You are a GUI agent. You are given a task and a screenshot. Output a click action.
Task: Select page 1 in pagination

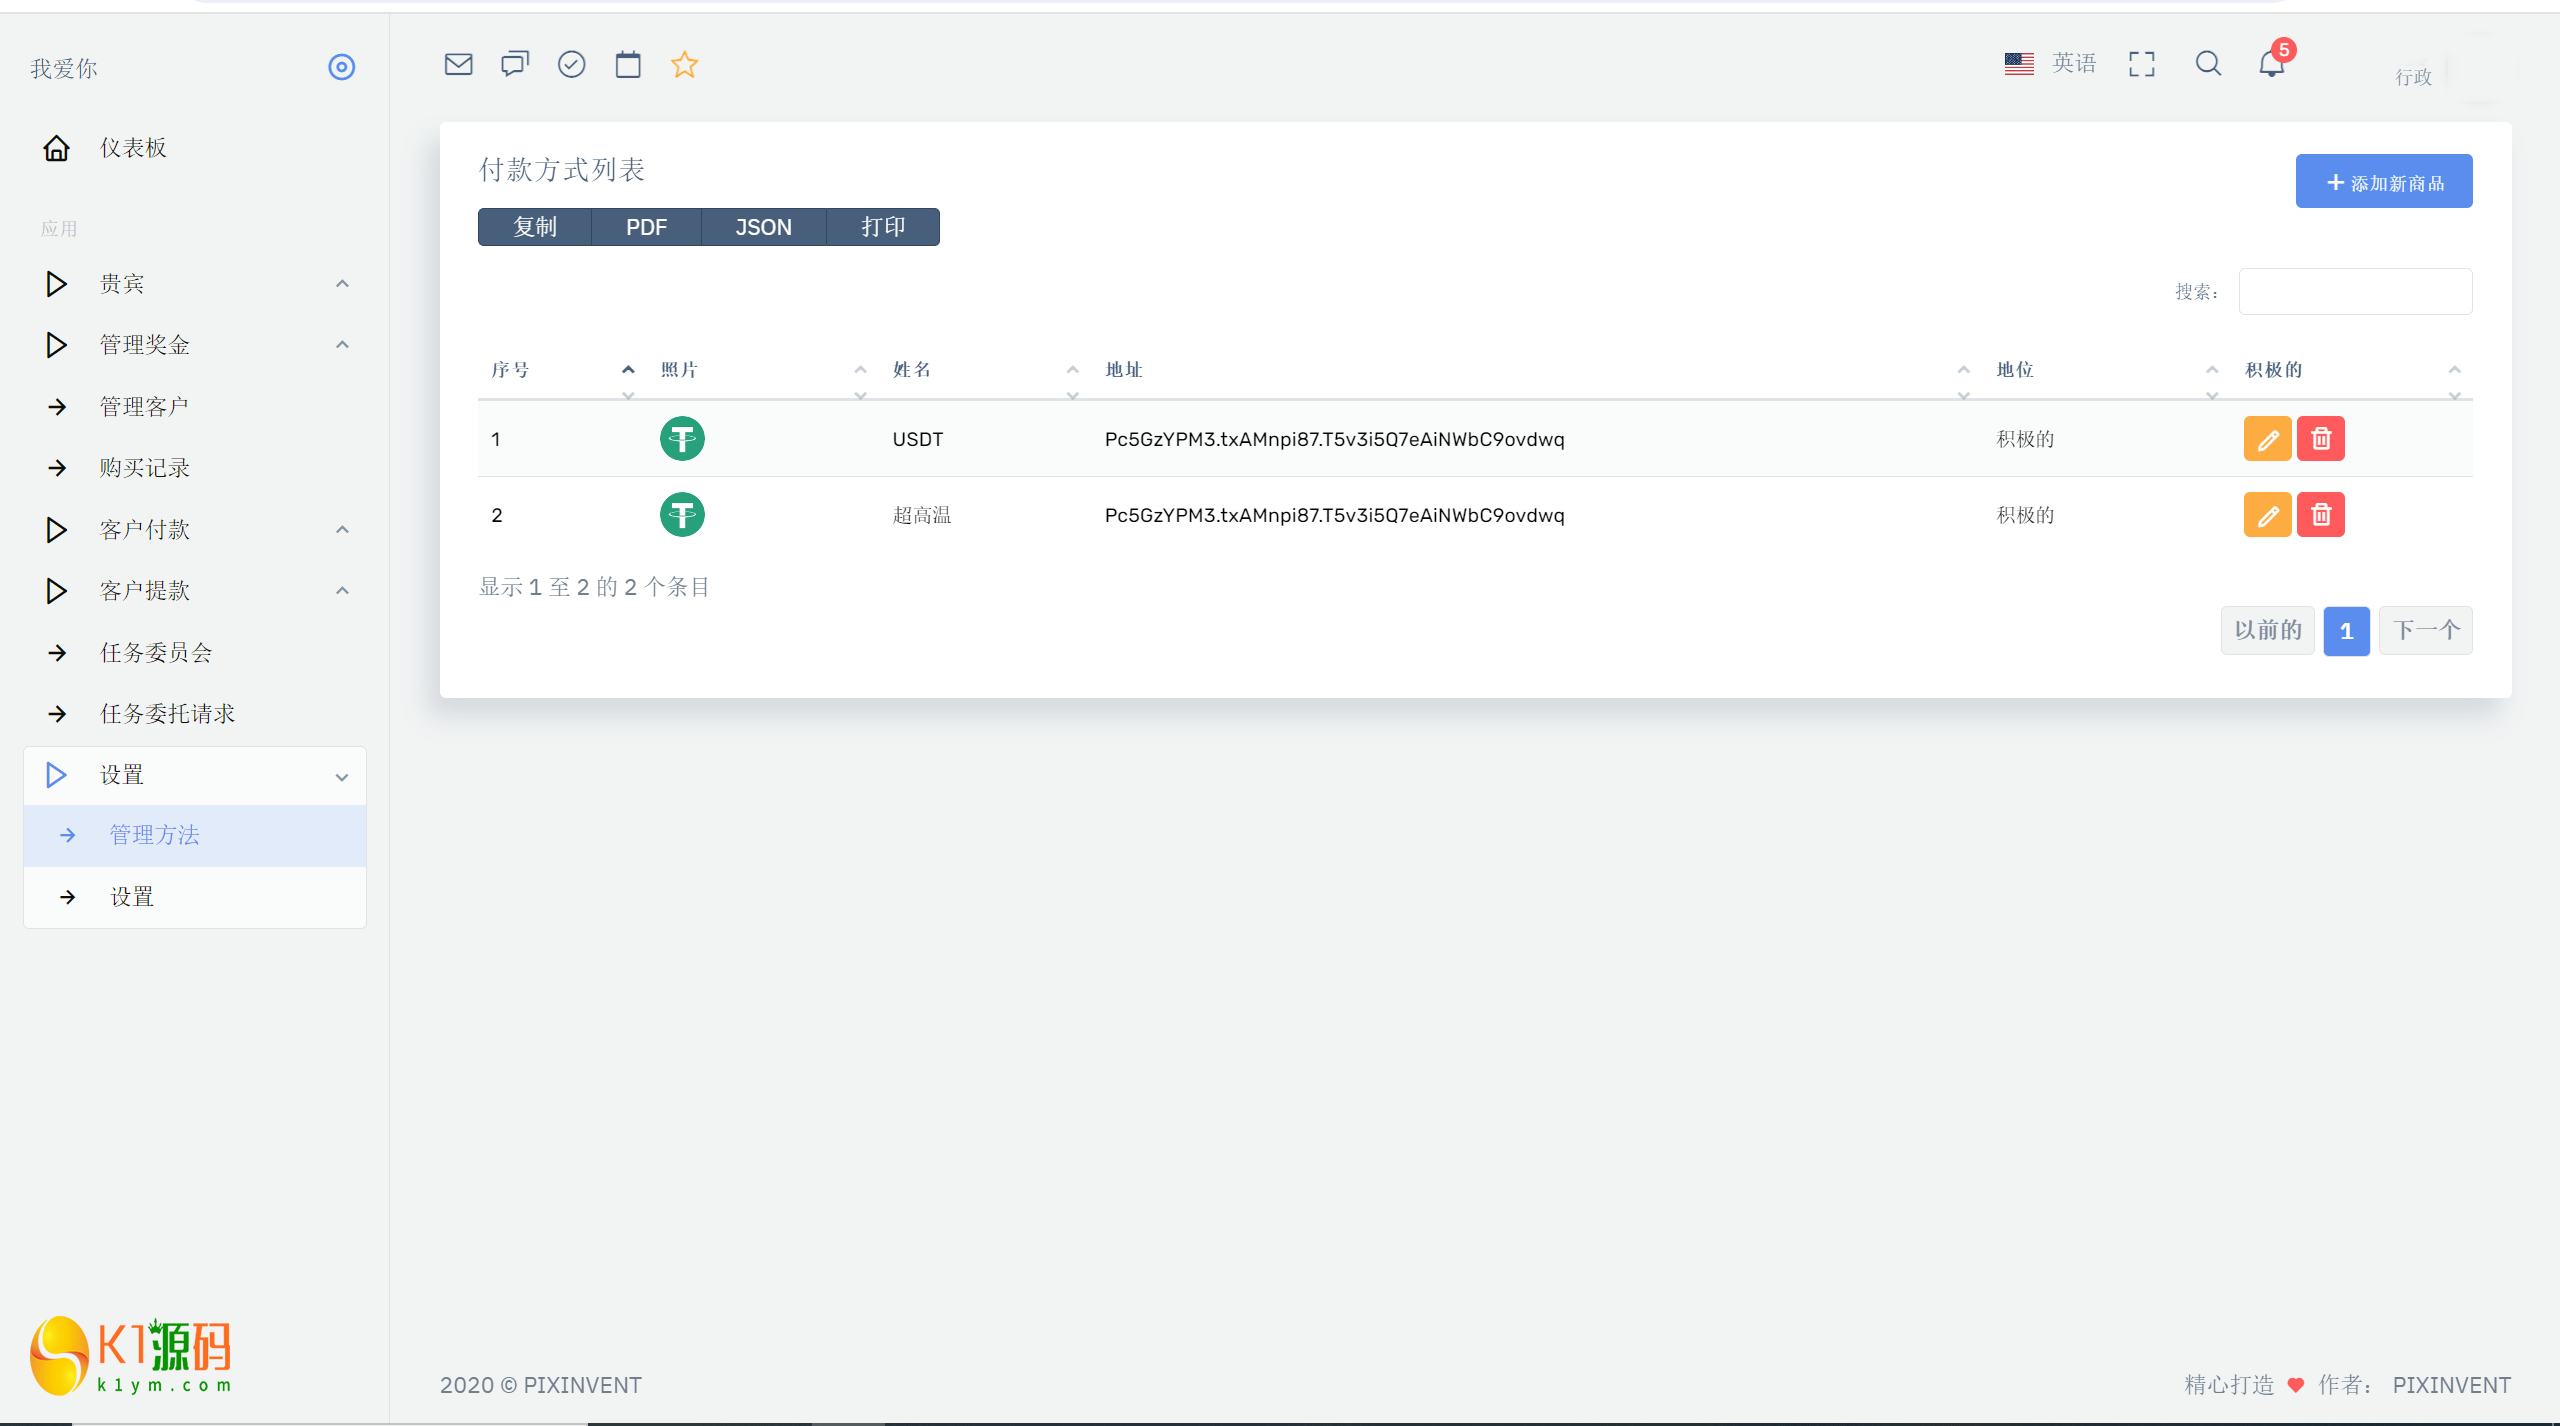[2346, 631]
